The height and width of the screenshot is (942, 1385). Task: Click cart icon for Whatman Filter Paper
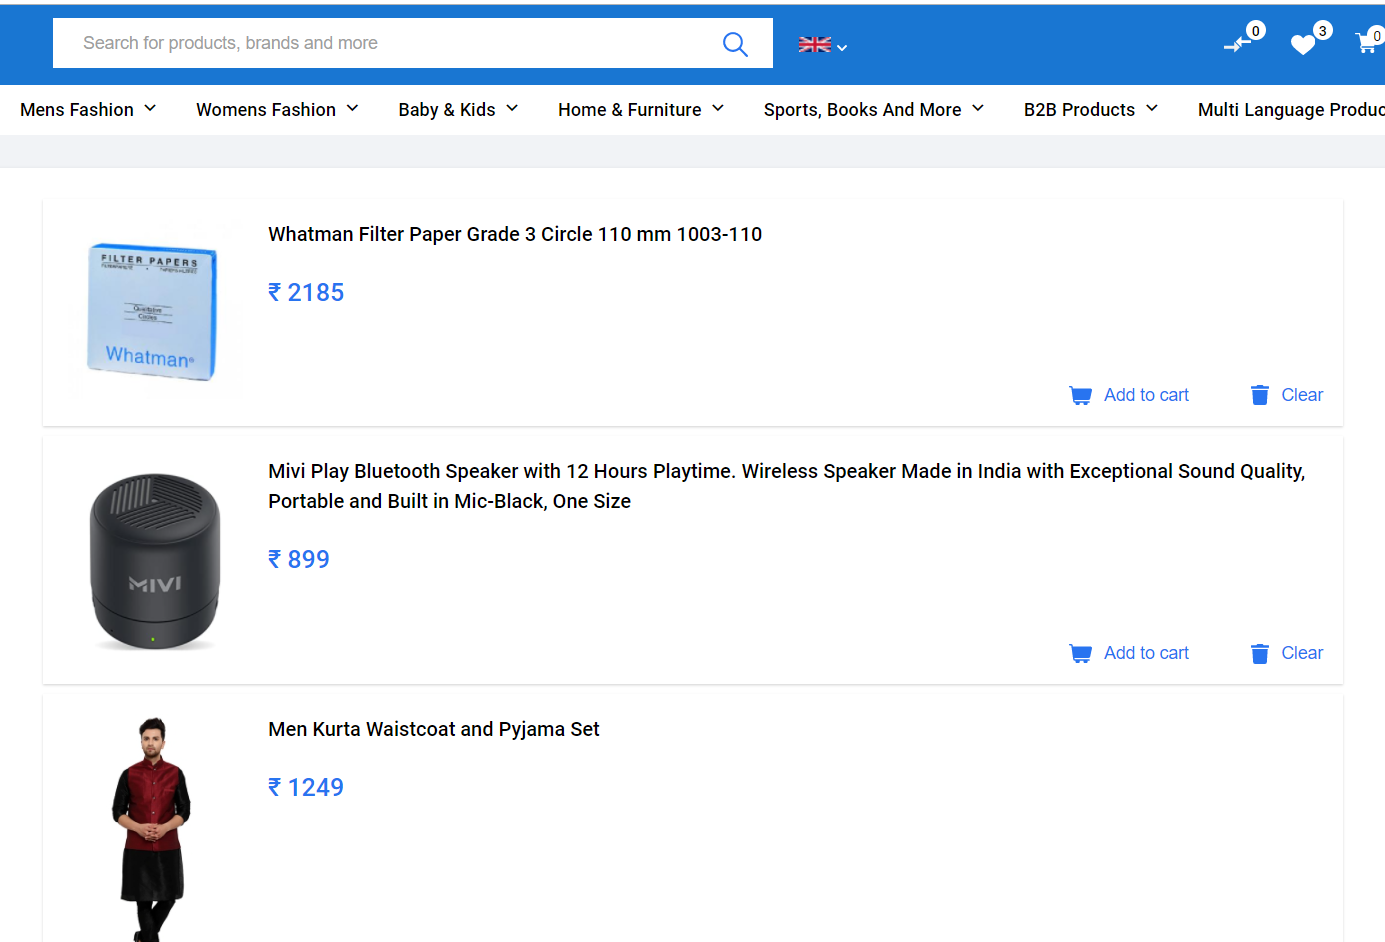1080,396
